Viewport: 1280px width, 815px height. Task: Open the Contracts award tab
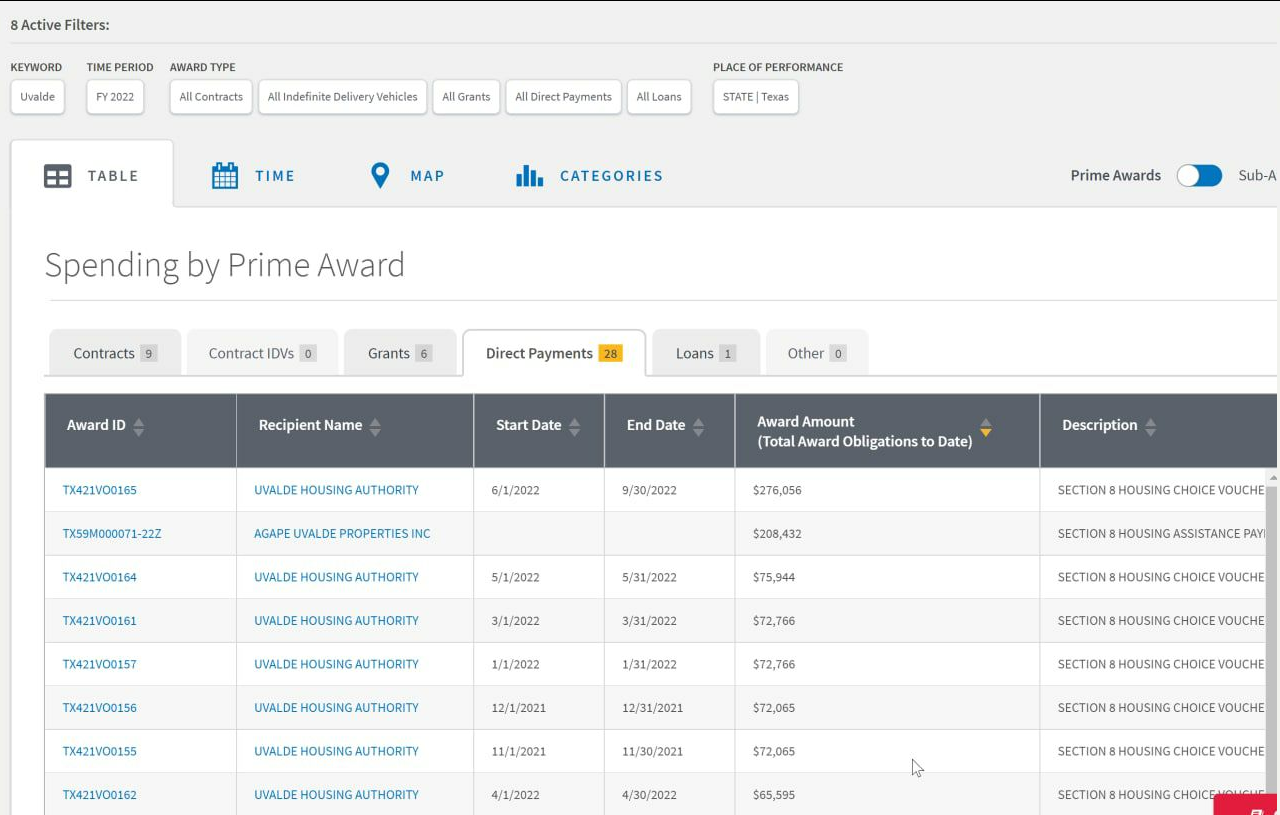click(x=115, y=353)
